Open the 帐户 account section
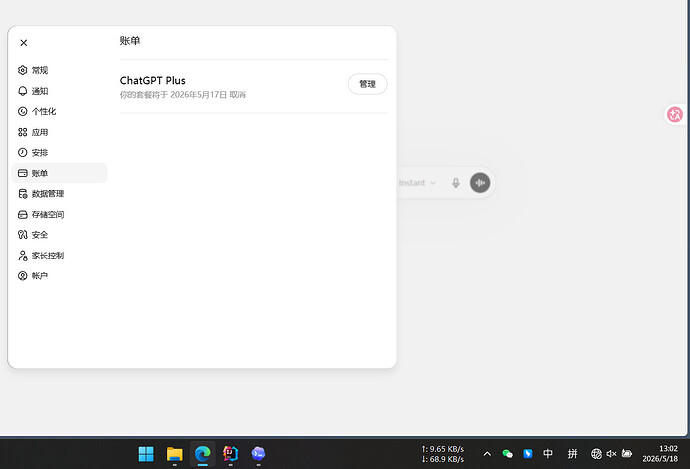The height and width of the screenshot is (469, 690). (x=59, y=276)
